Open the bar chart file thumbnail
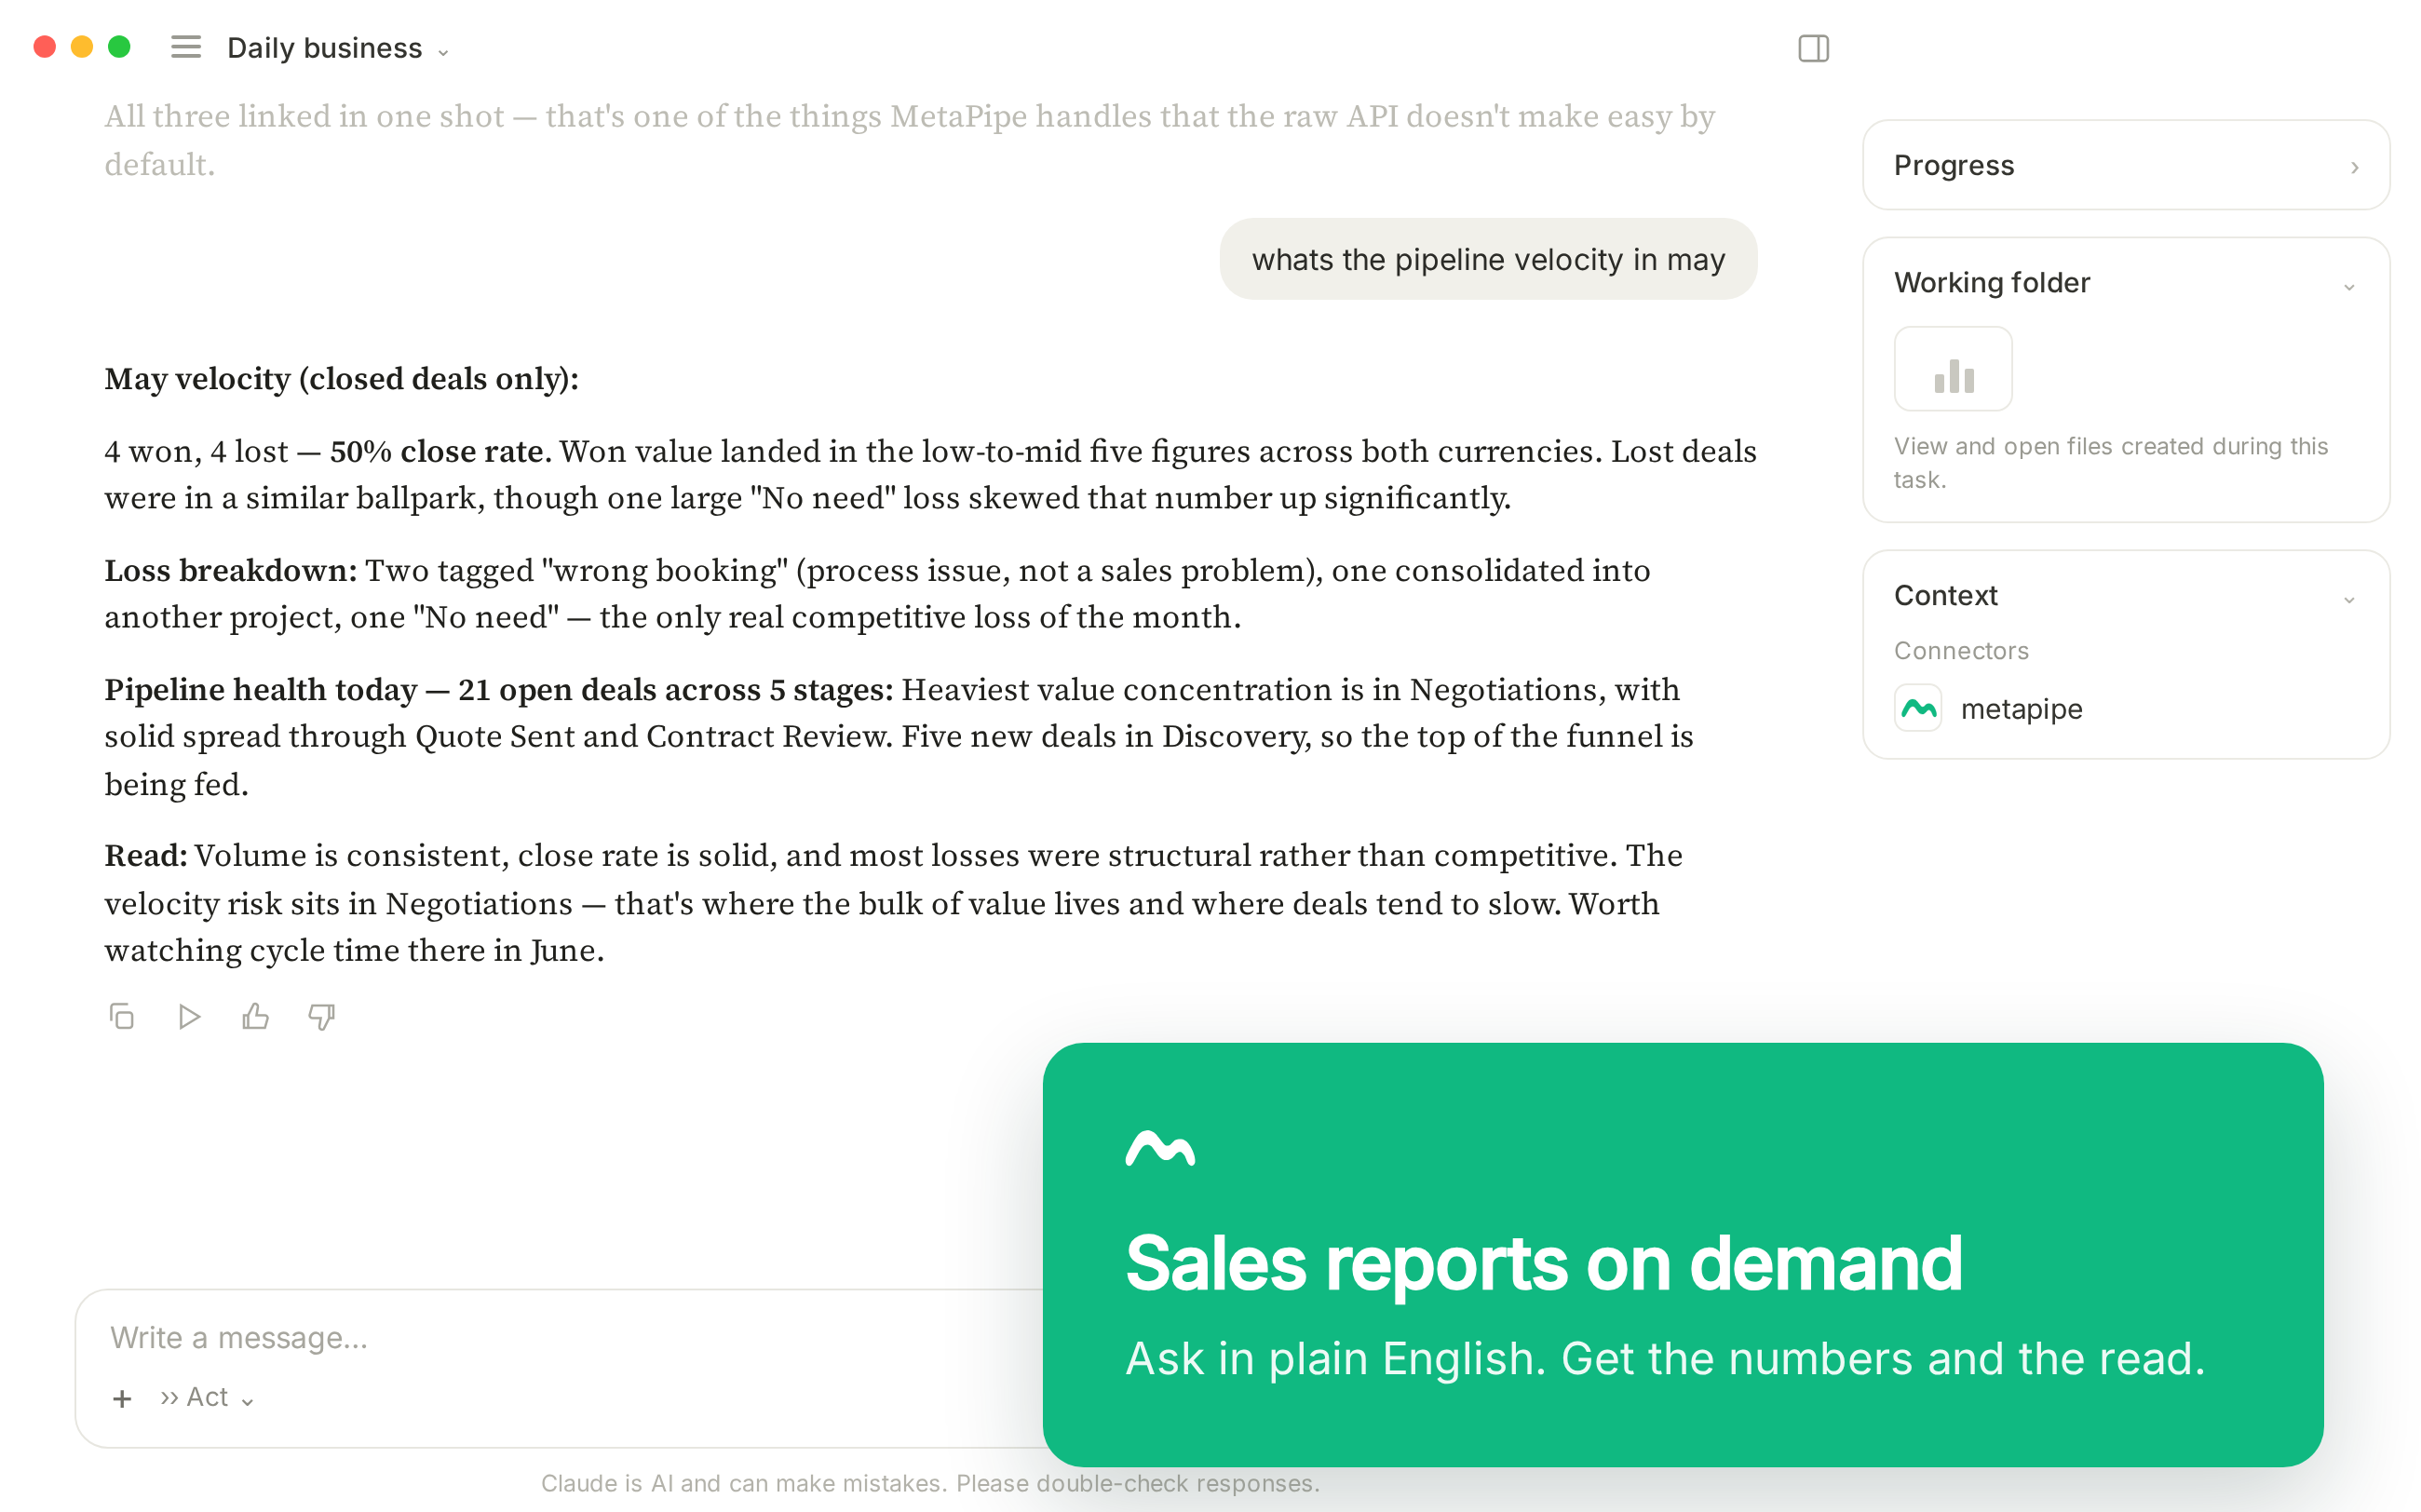 pyautogui.click(x=1953, y=369)
